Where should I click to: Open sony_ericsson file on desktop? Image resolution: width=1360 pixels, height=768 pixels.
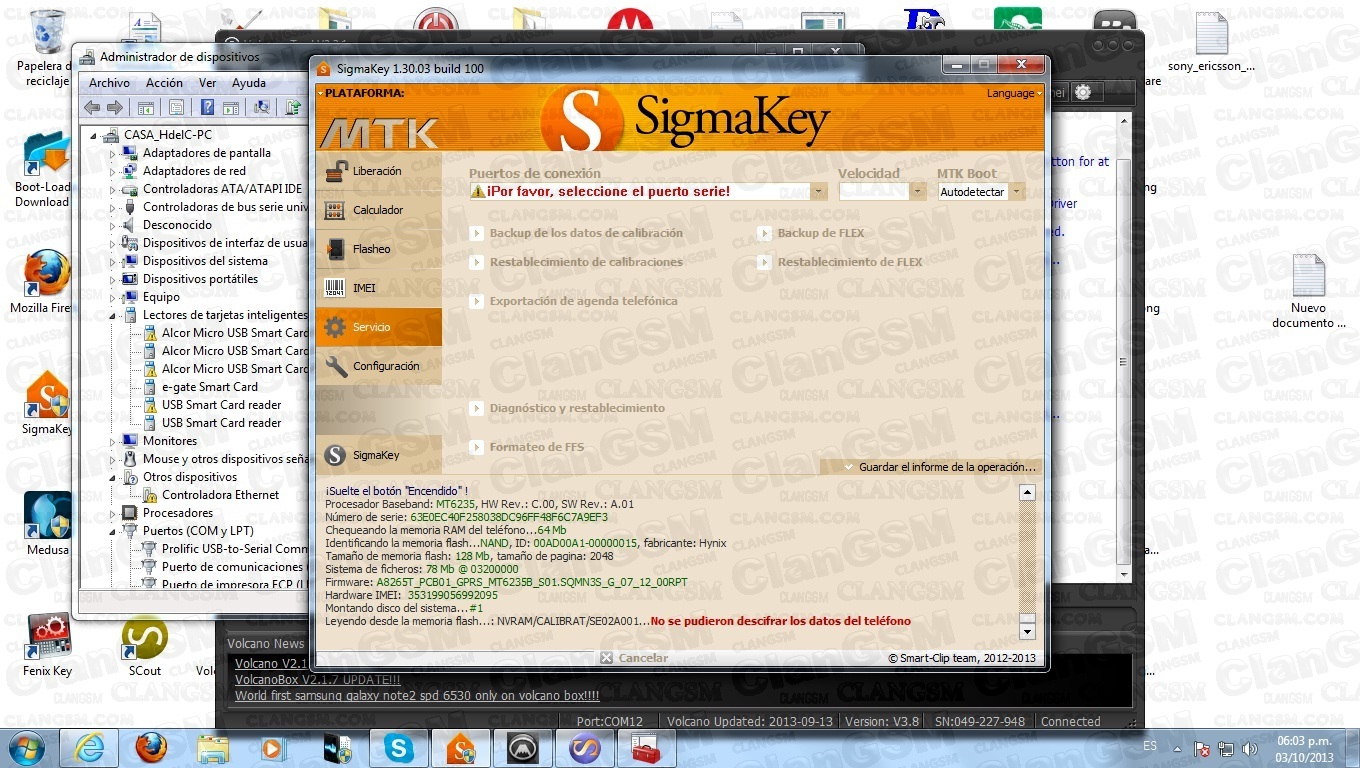click(x=1211, y=42)
